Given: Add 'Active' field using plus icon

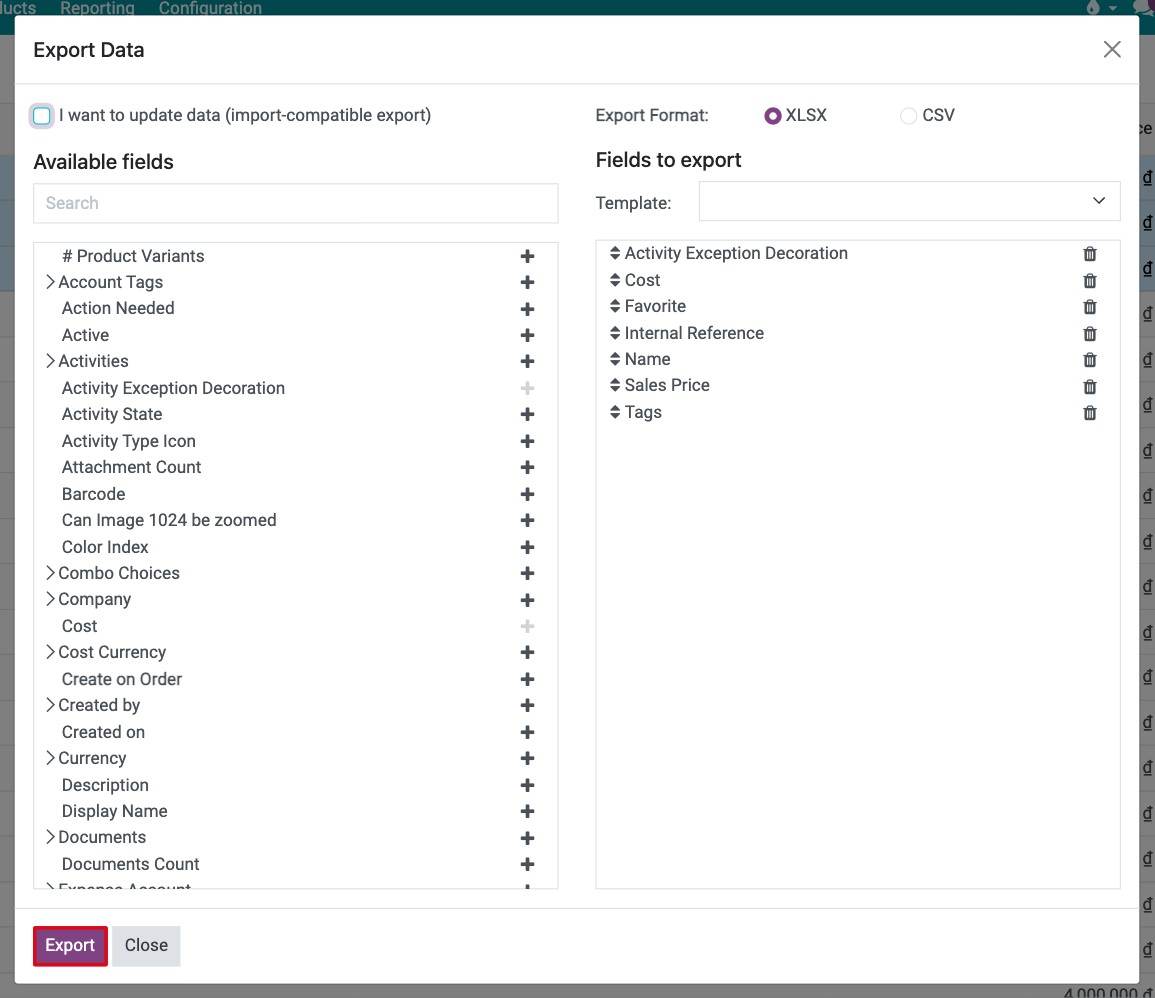Looking at the screenshot, I should (527, 335).
